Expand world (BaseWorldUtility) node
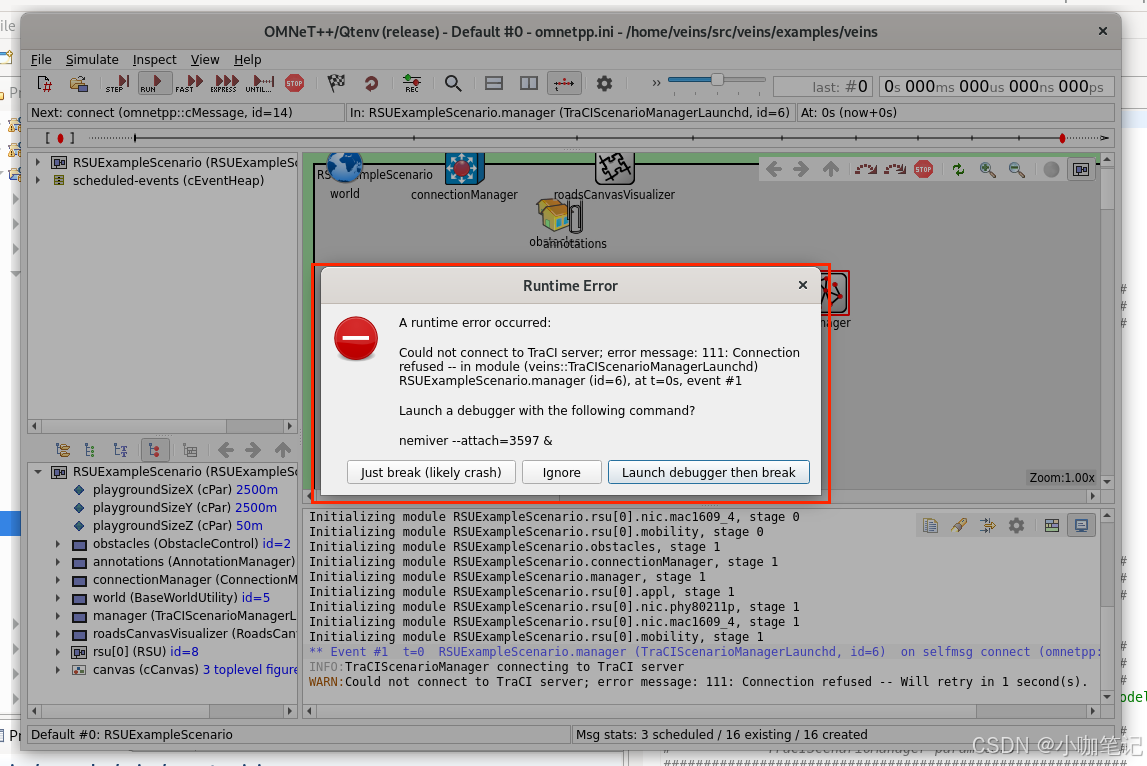The height and width of the screenshot is (766, 1147). [x=59, y=598]
